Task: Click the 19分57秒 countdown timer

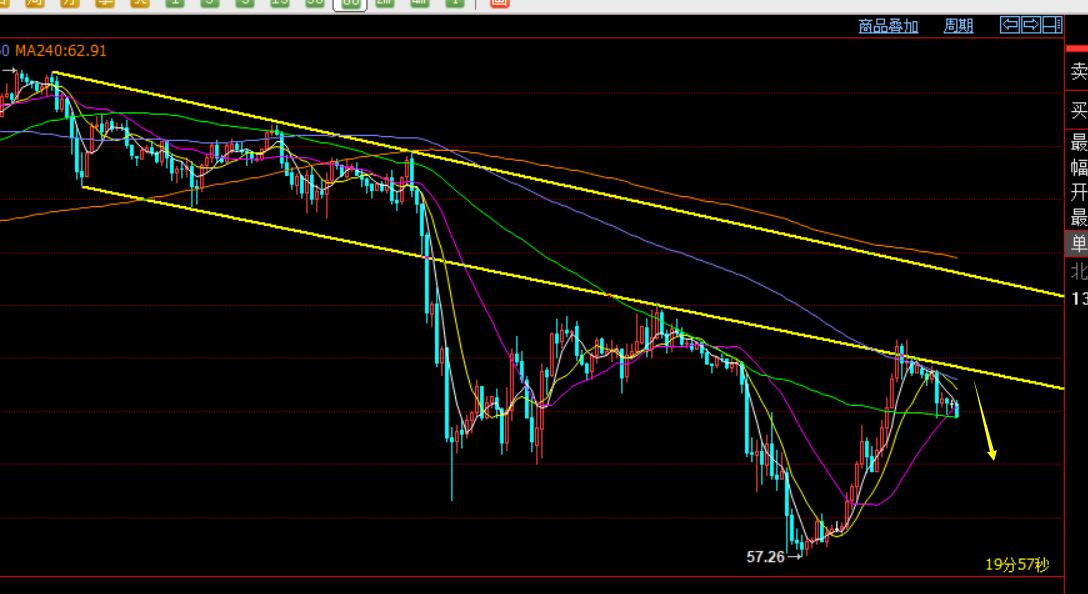Action: coord(1017,565)
